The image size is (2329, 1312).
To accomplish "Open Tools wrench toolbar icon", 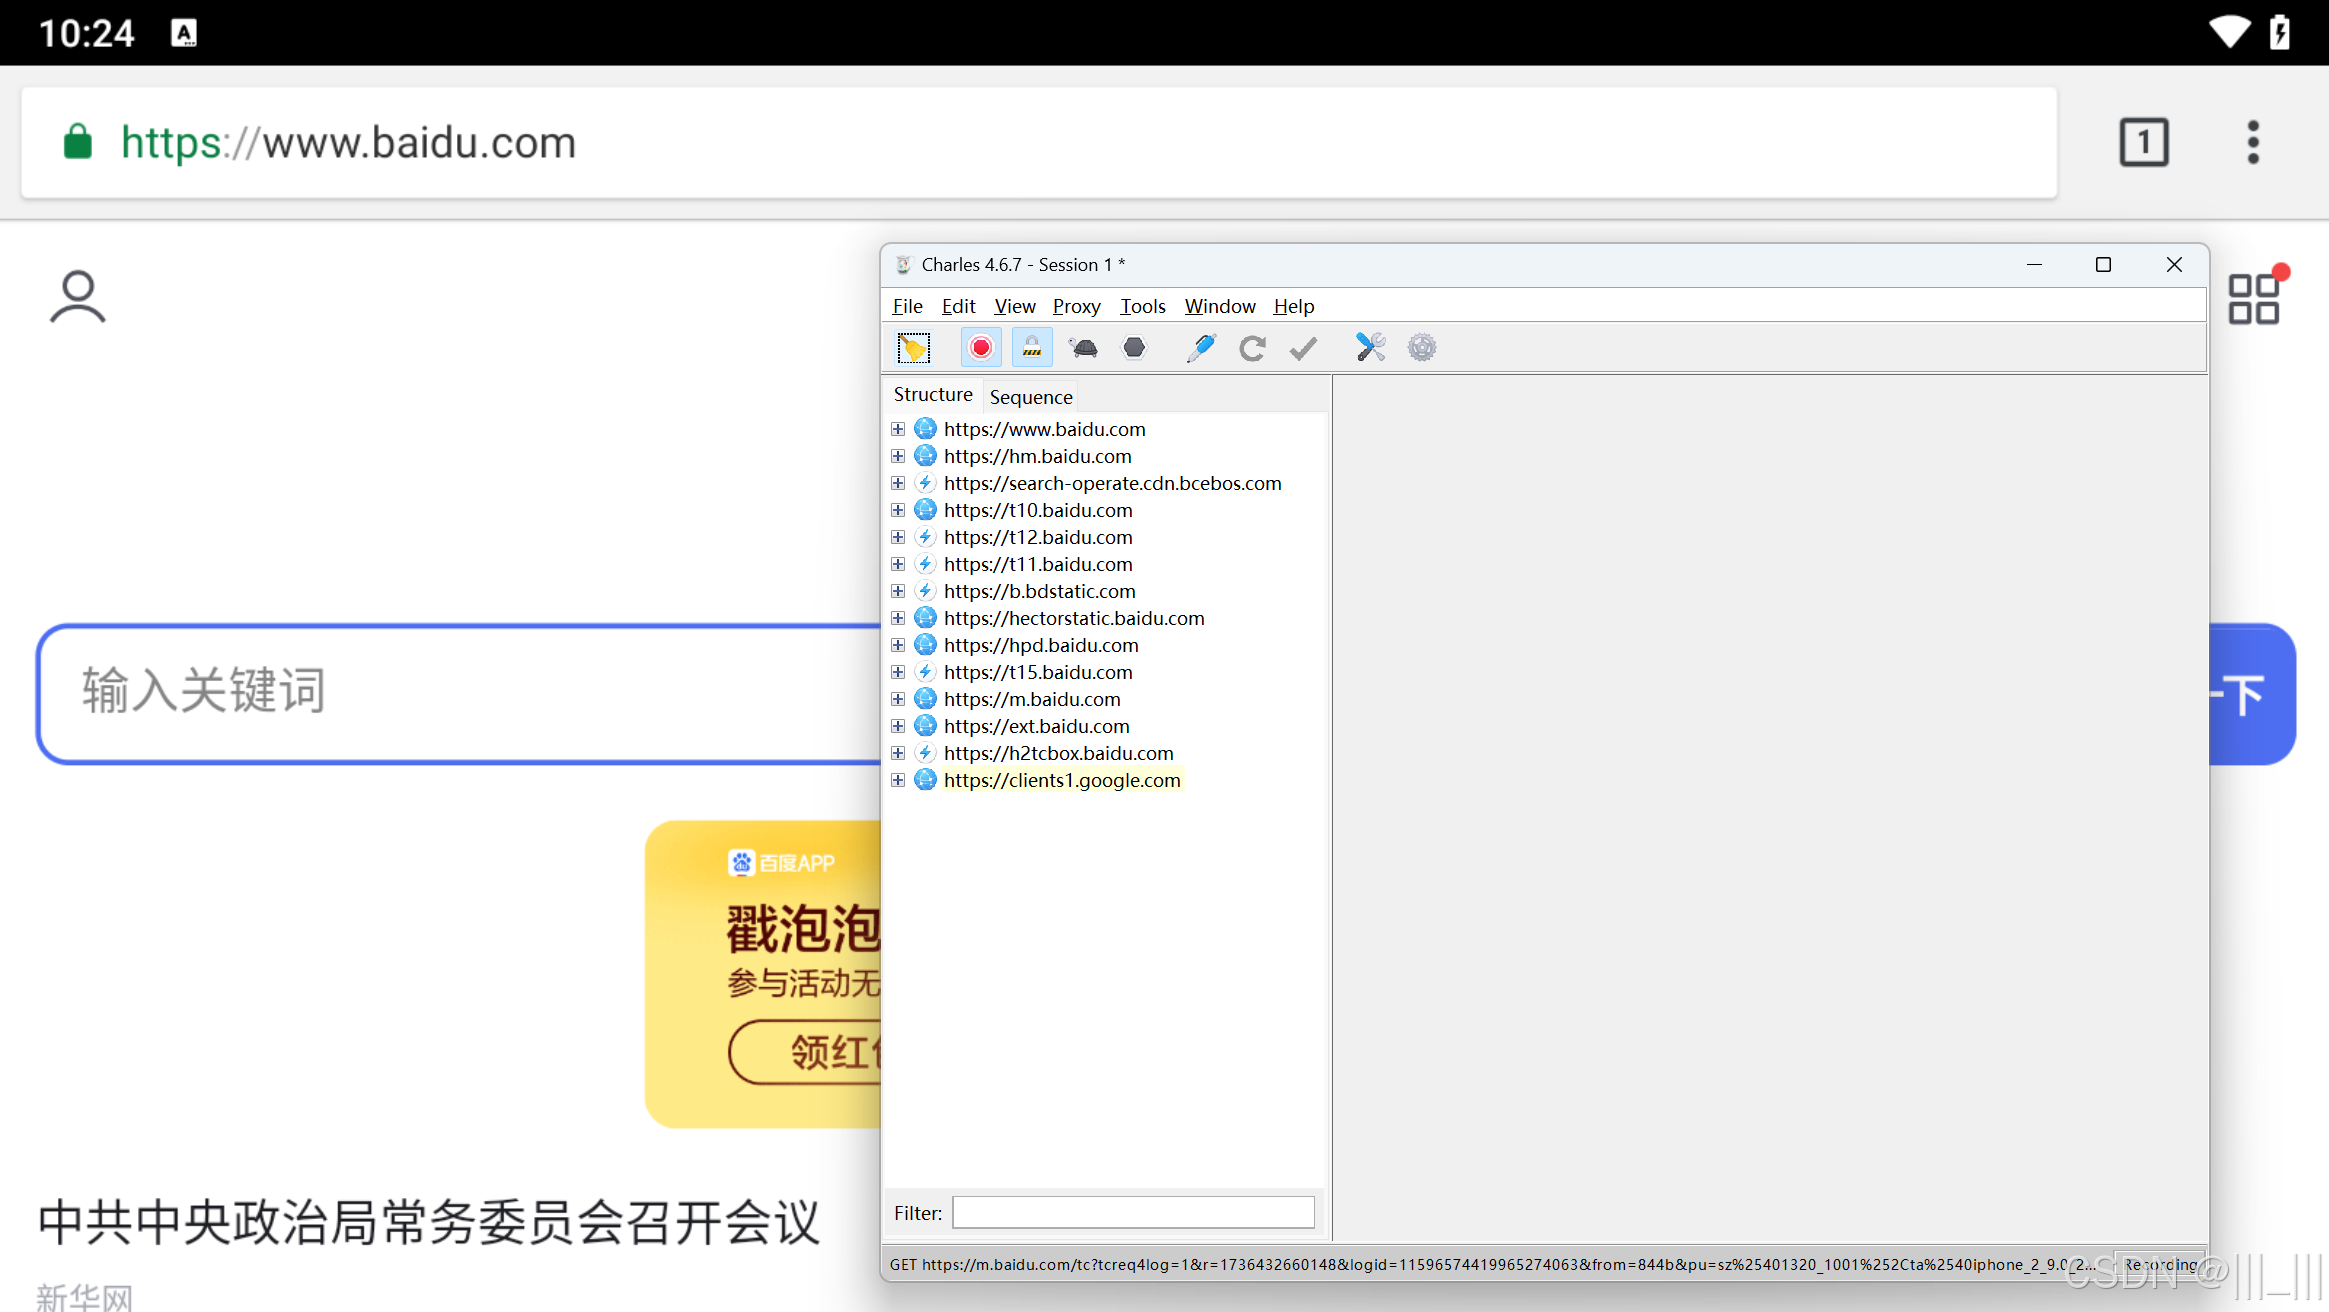I will tap(1370, 348).
